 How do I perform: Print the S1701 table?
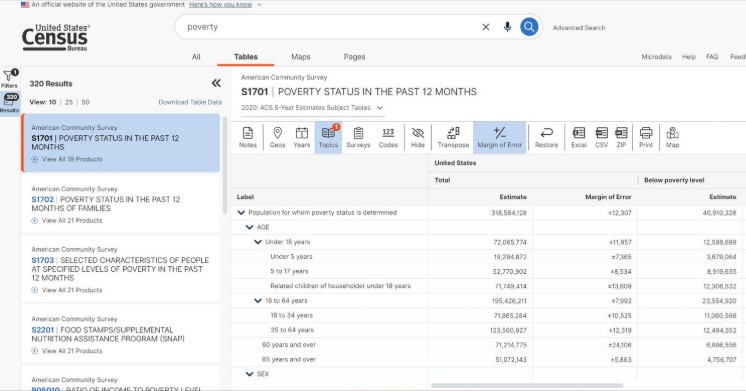coord(646,137)
